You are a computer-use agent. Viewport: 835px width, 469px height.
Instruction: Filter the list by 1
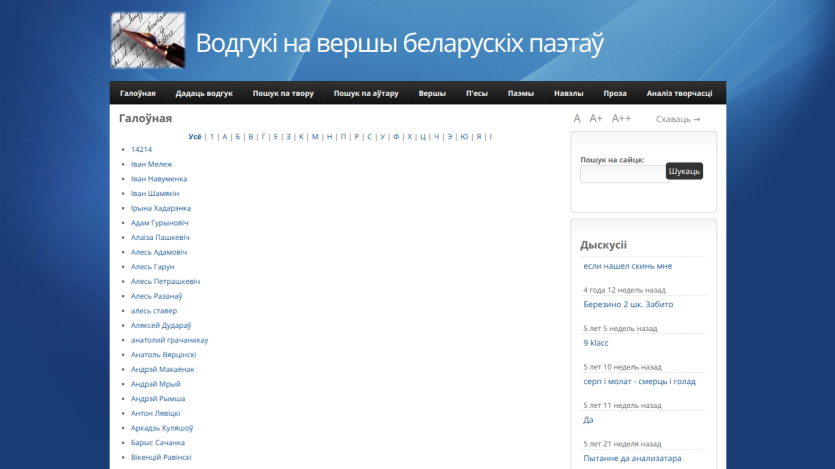point(212,137)
